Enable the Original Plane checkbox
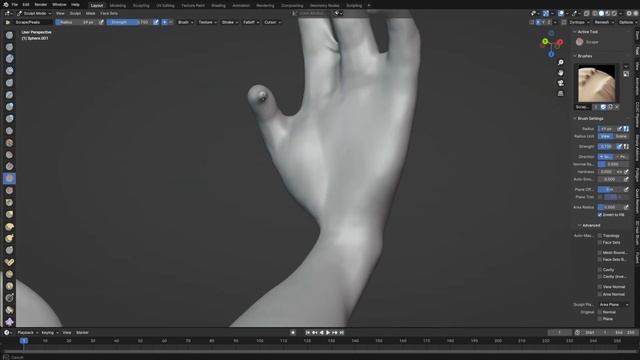Viewport: 640px width, 360px height. [600, 319]
